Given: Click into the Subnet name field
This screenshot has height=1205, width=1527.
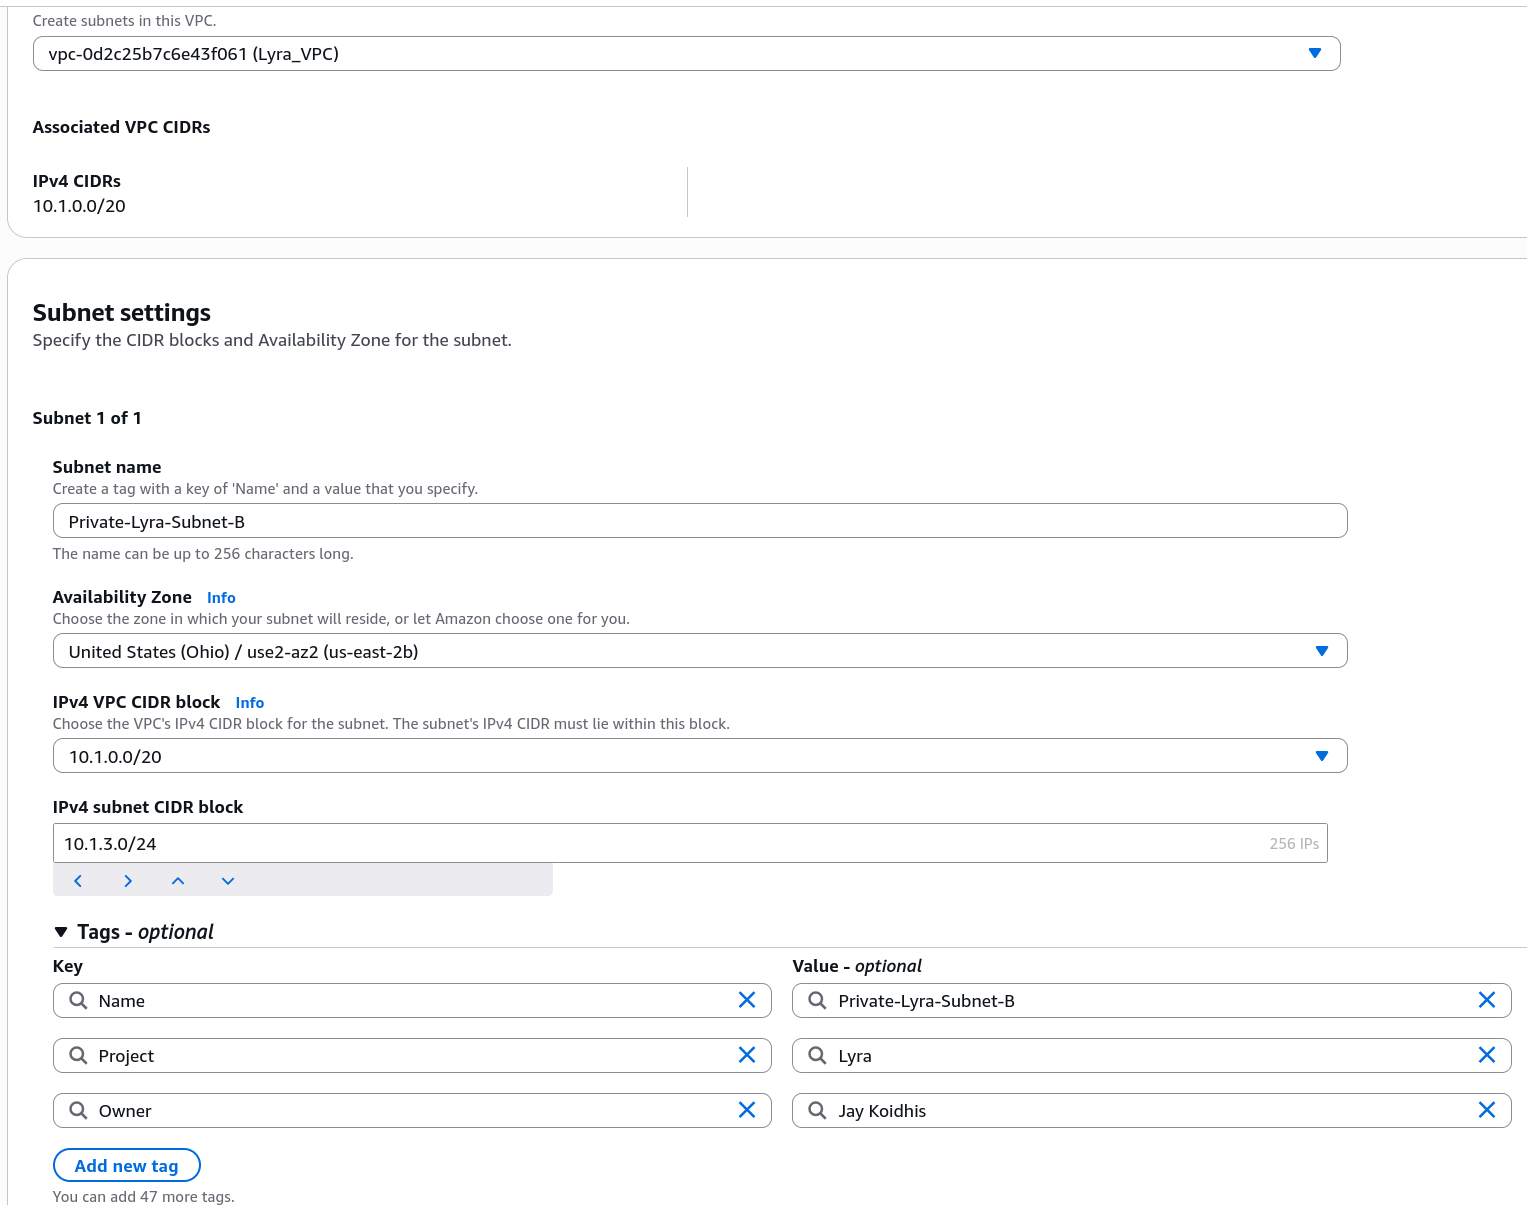Looking at the screenshot, I should click(x=699, y=521).
